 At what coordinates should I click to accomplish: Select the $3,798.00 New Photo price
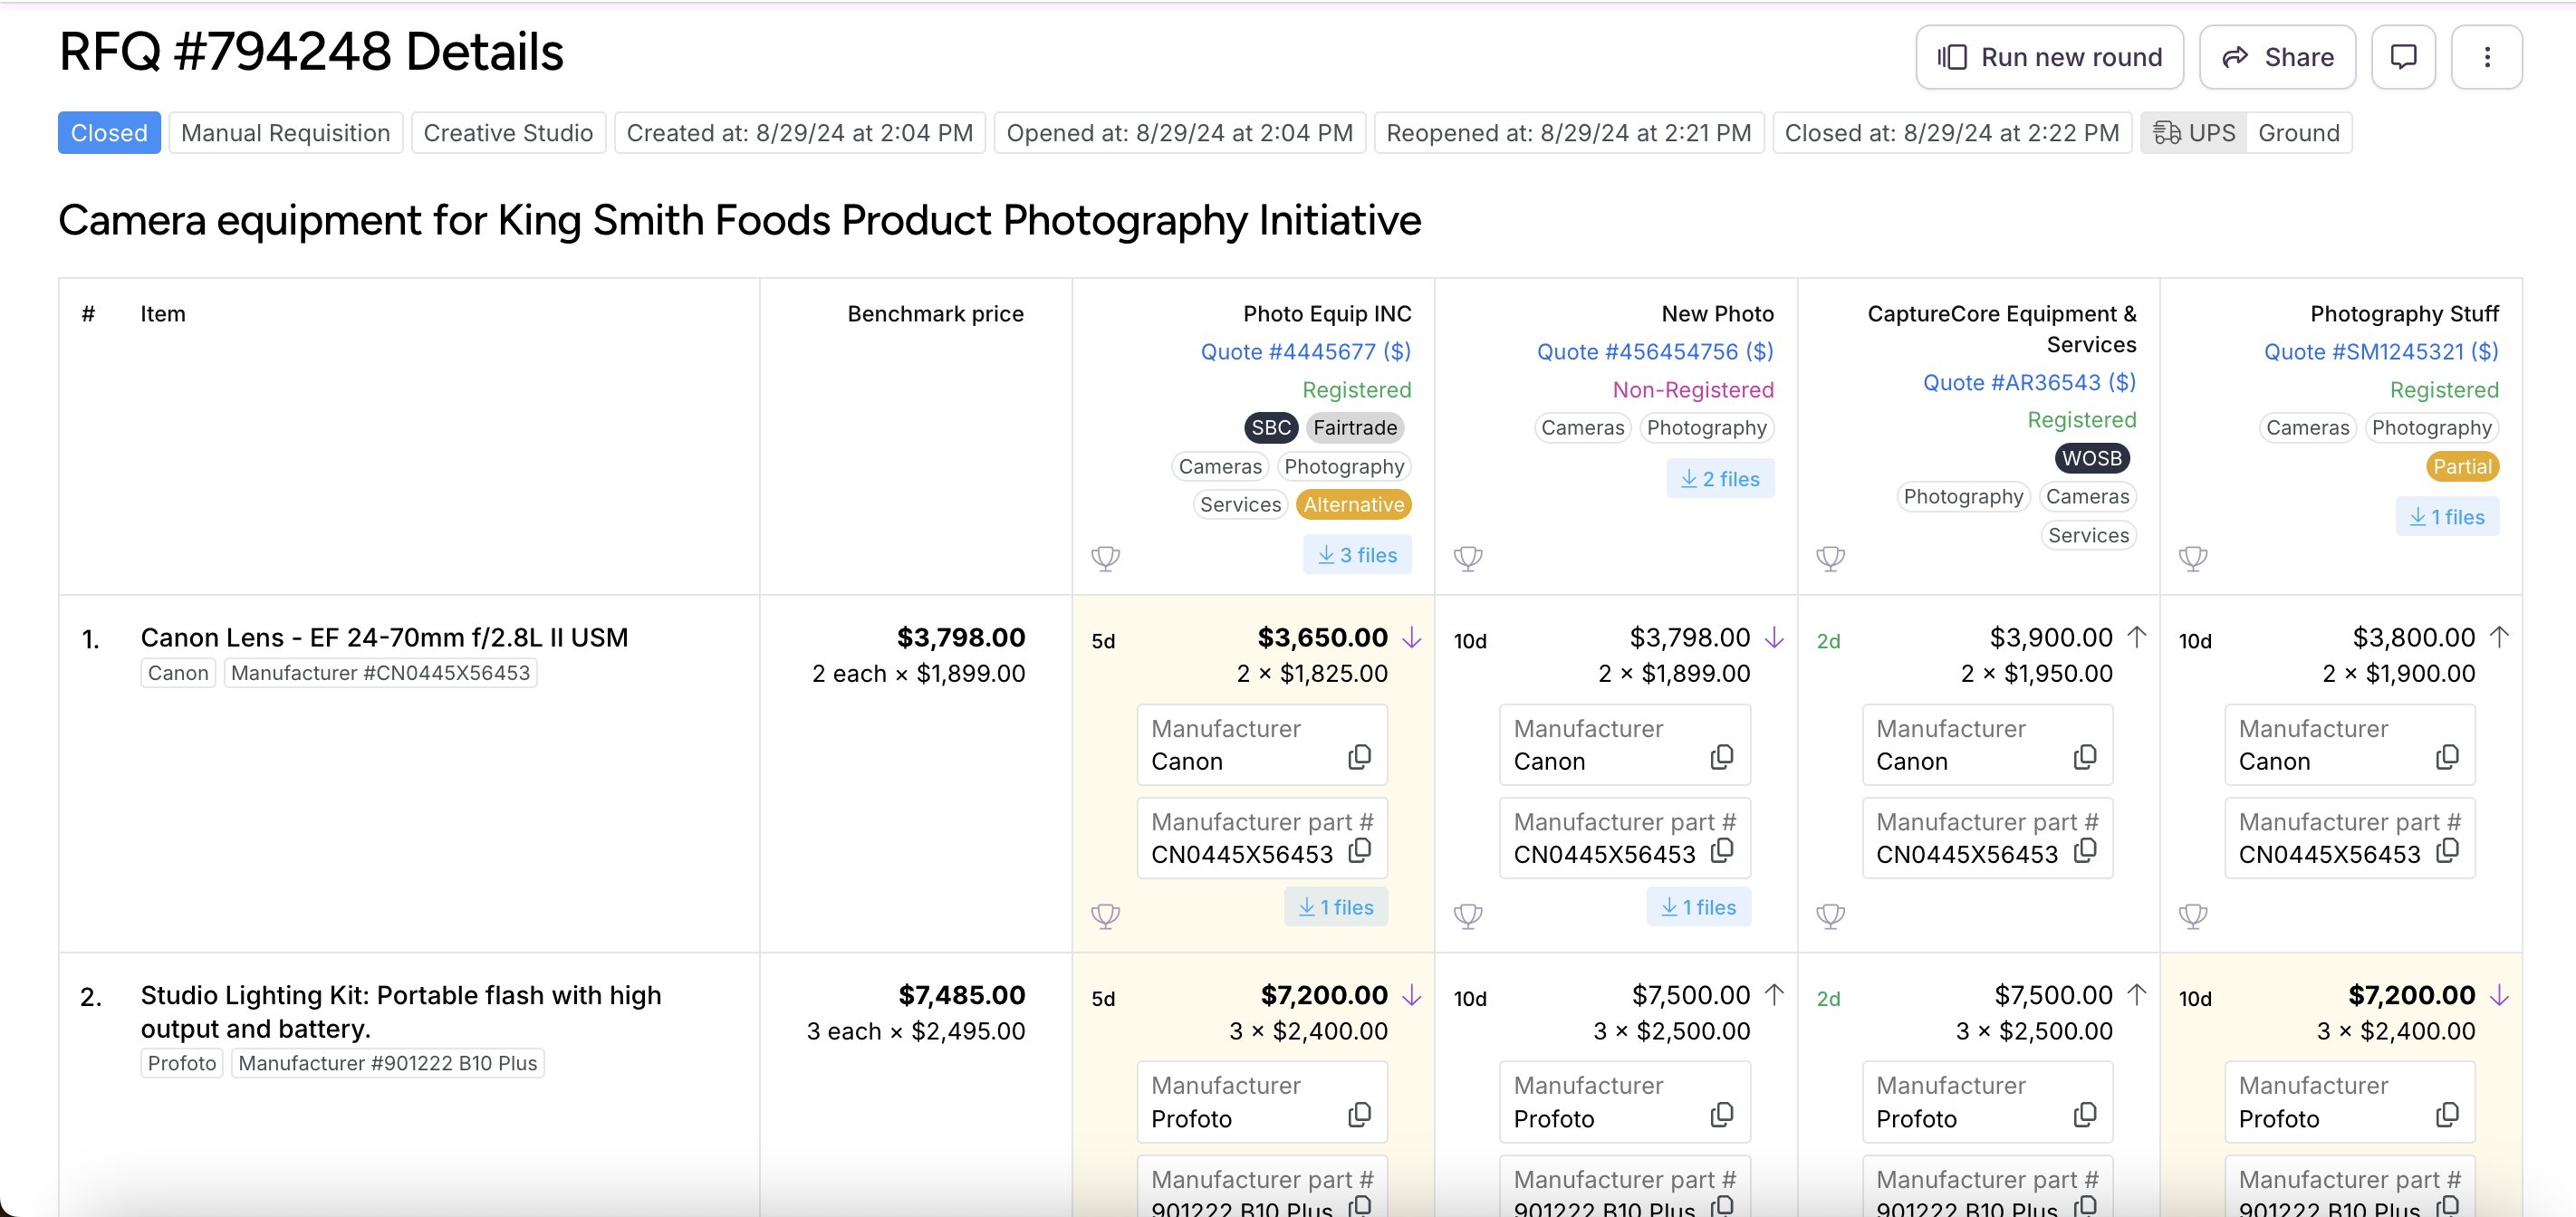tap(1689, 637)
